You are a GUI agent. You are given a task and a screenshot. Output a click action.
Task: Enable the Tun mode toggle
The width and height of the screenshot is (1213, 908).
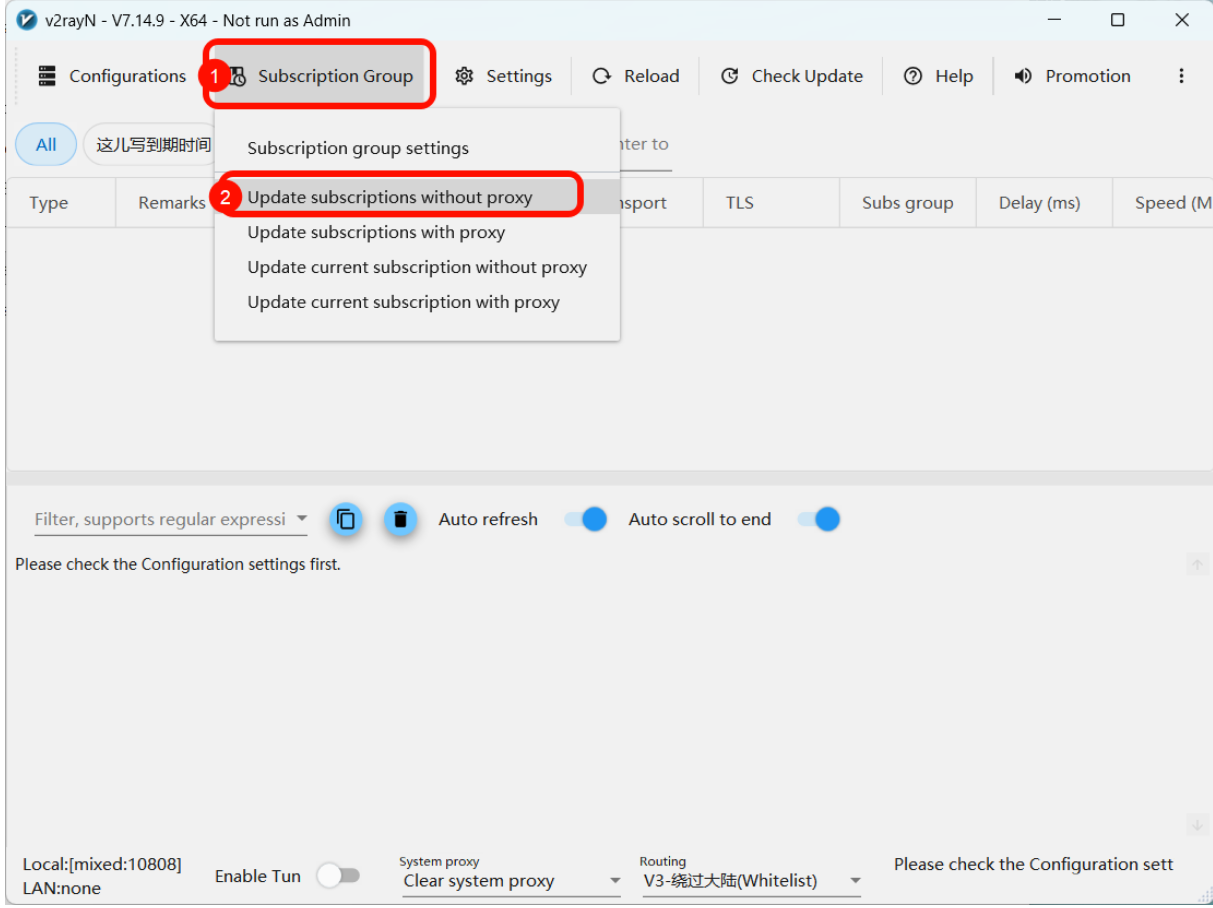338,876
